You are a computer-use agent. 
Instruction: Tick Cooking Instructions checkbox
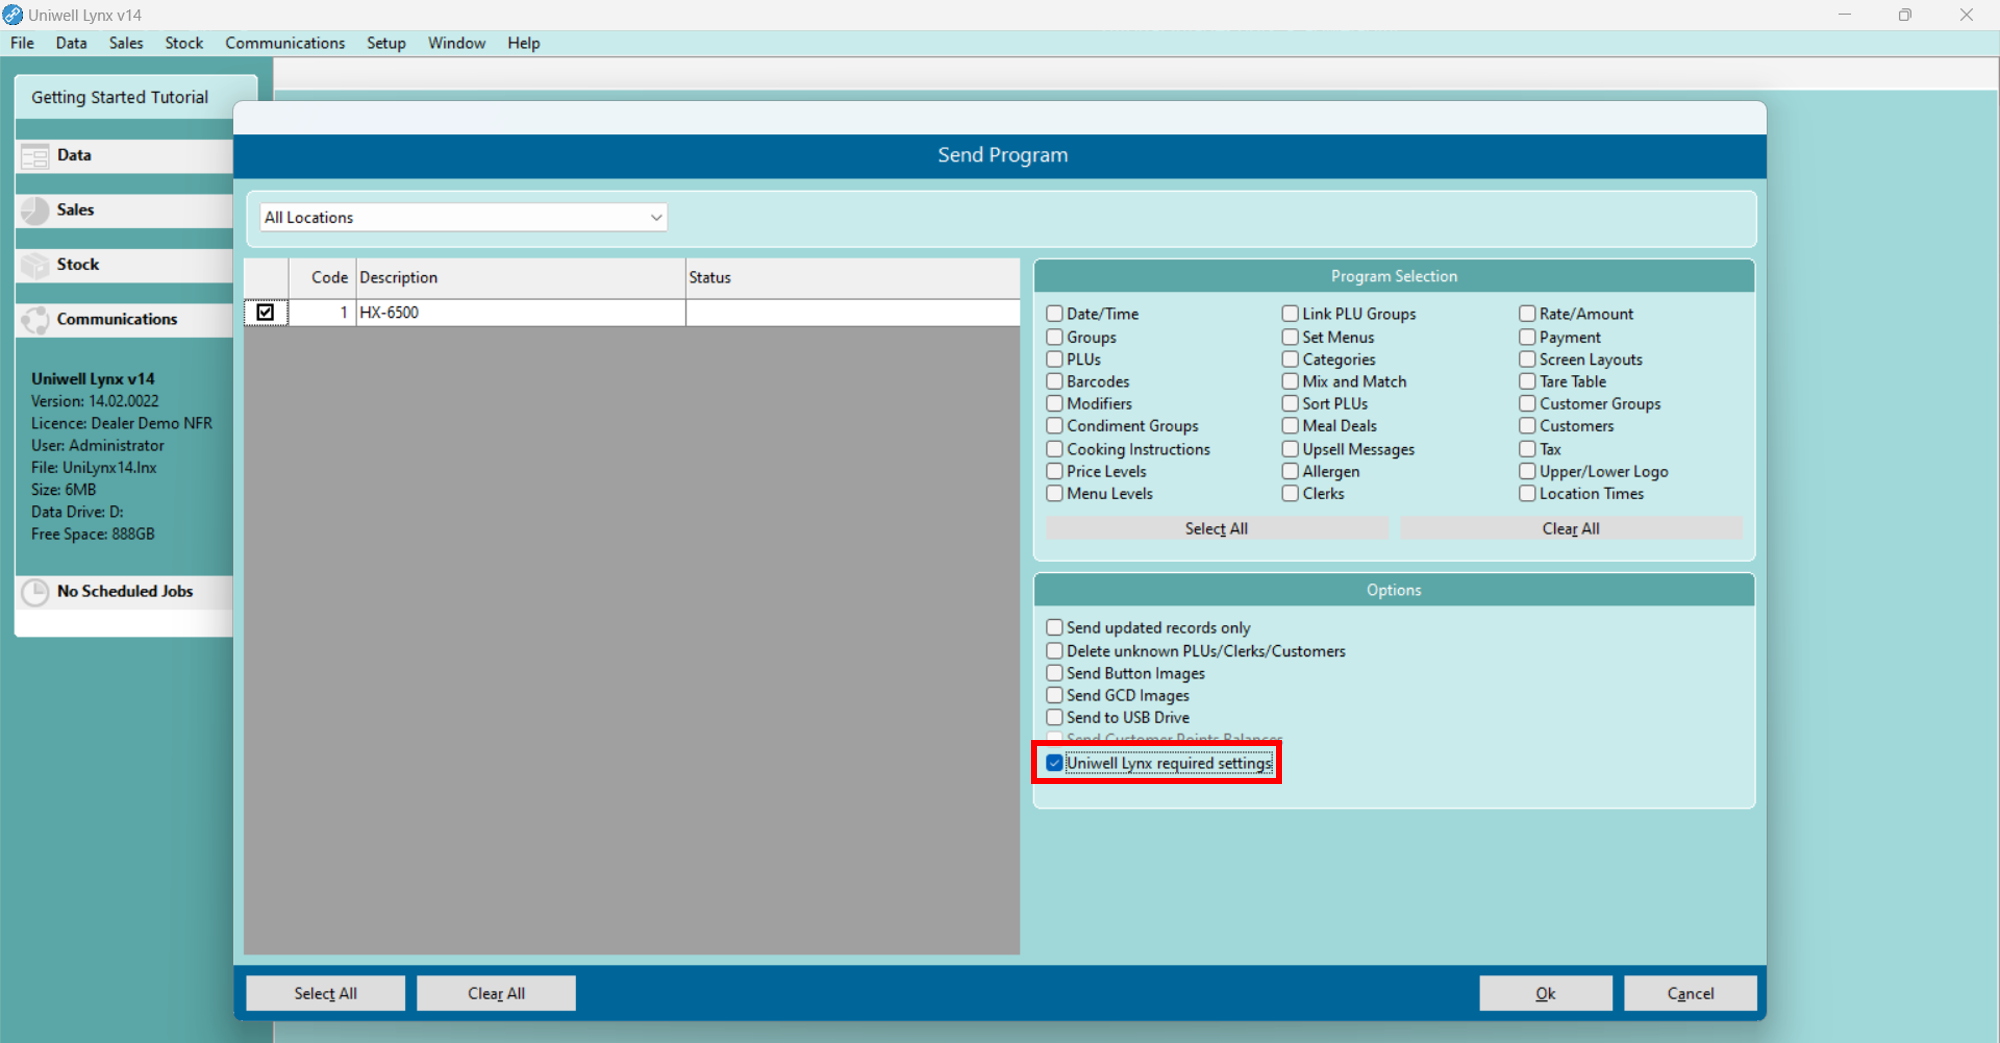tap(1054, 449)
